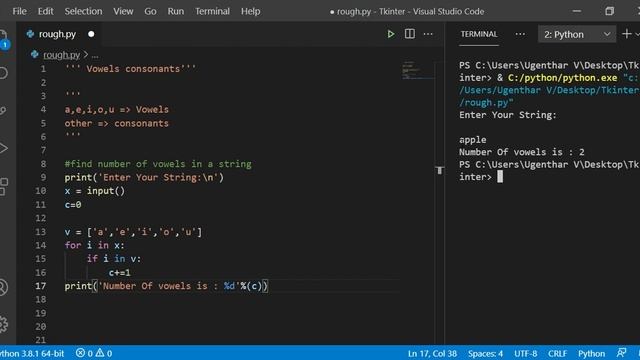Click "''' Vowels consonants'''" on line 1
Screen dimensions: 640x360
(130, 69)
